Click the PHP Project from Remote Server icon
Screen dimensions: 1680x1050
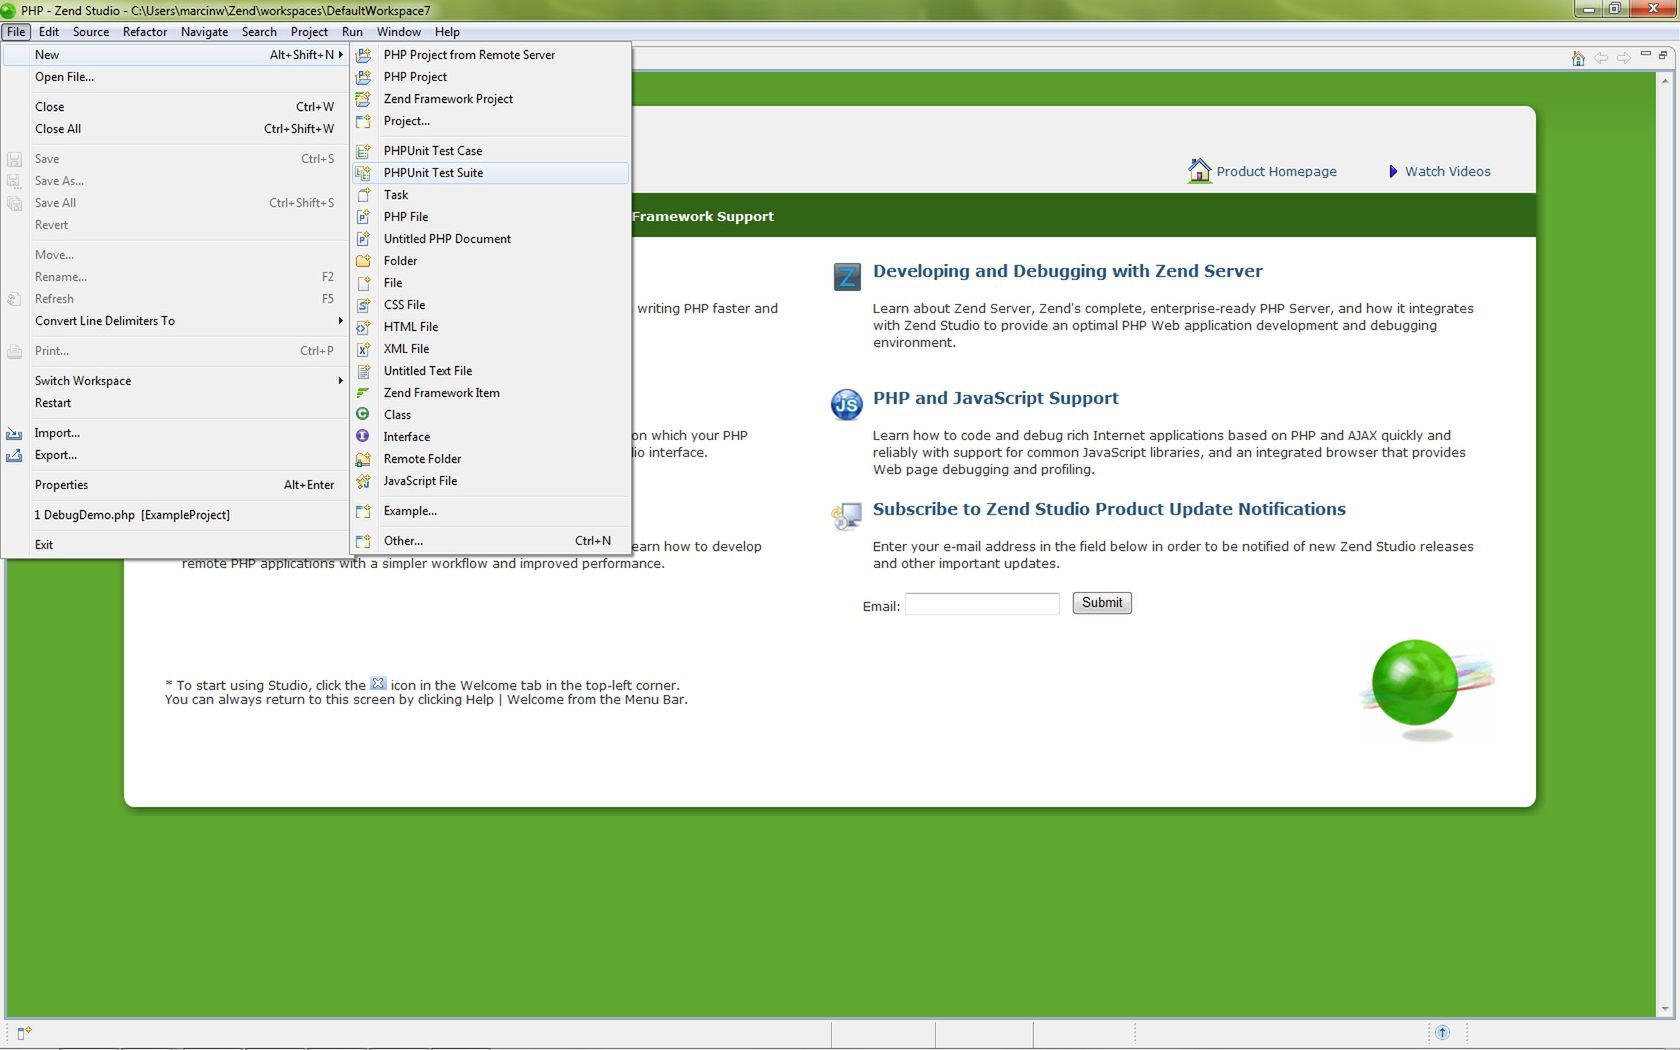point(364,55)
